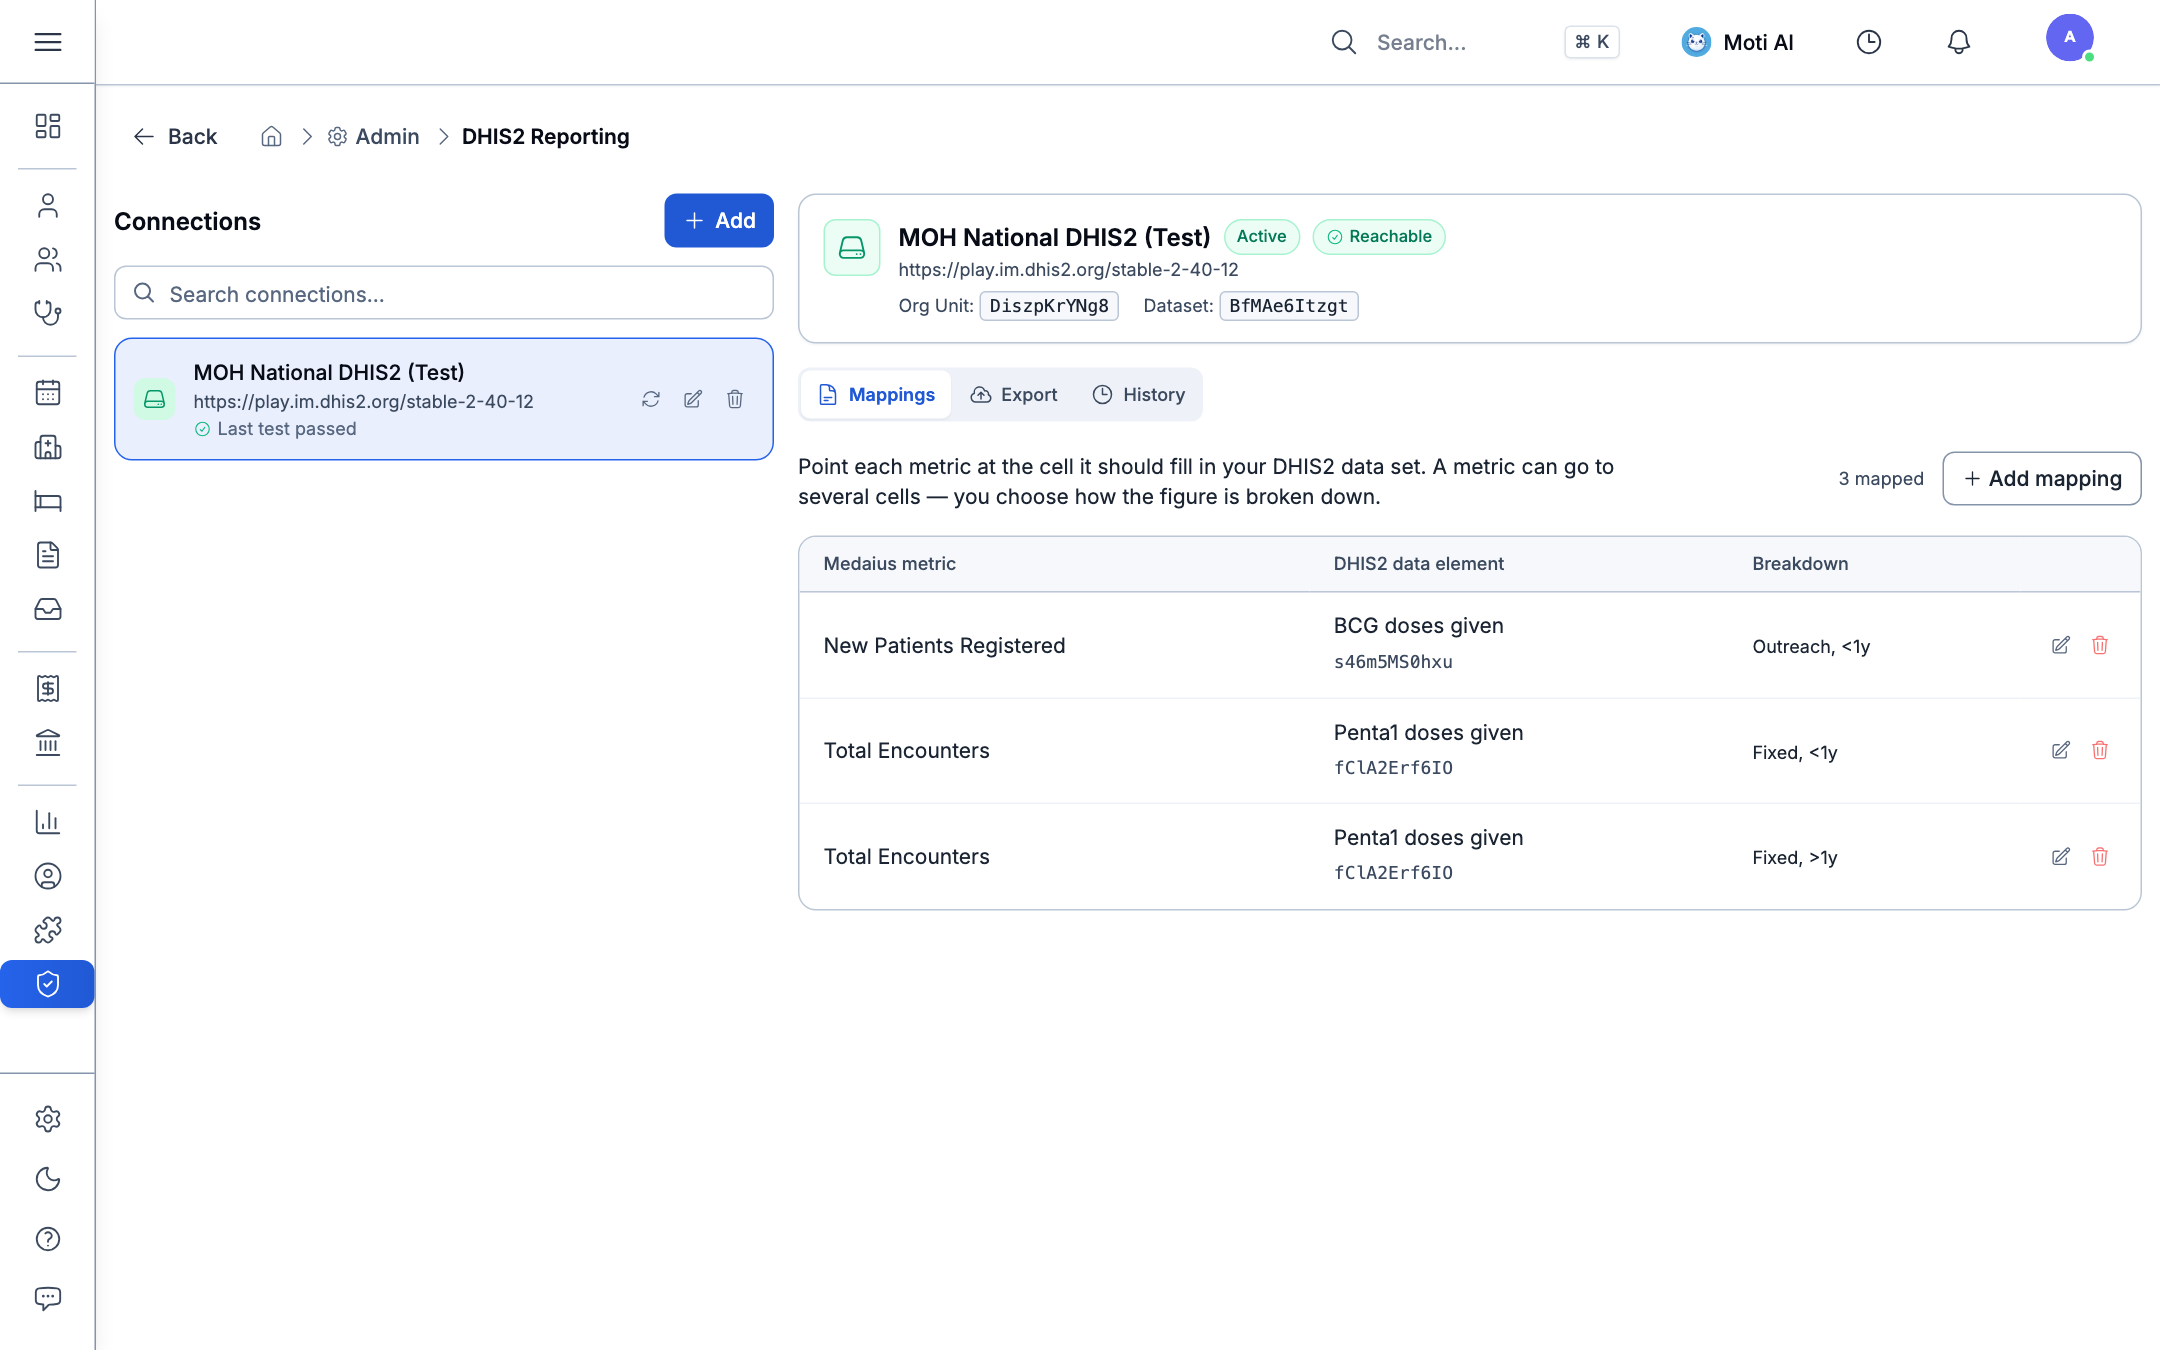Click the Add mapping button

2041,478
